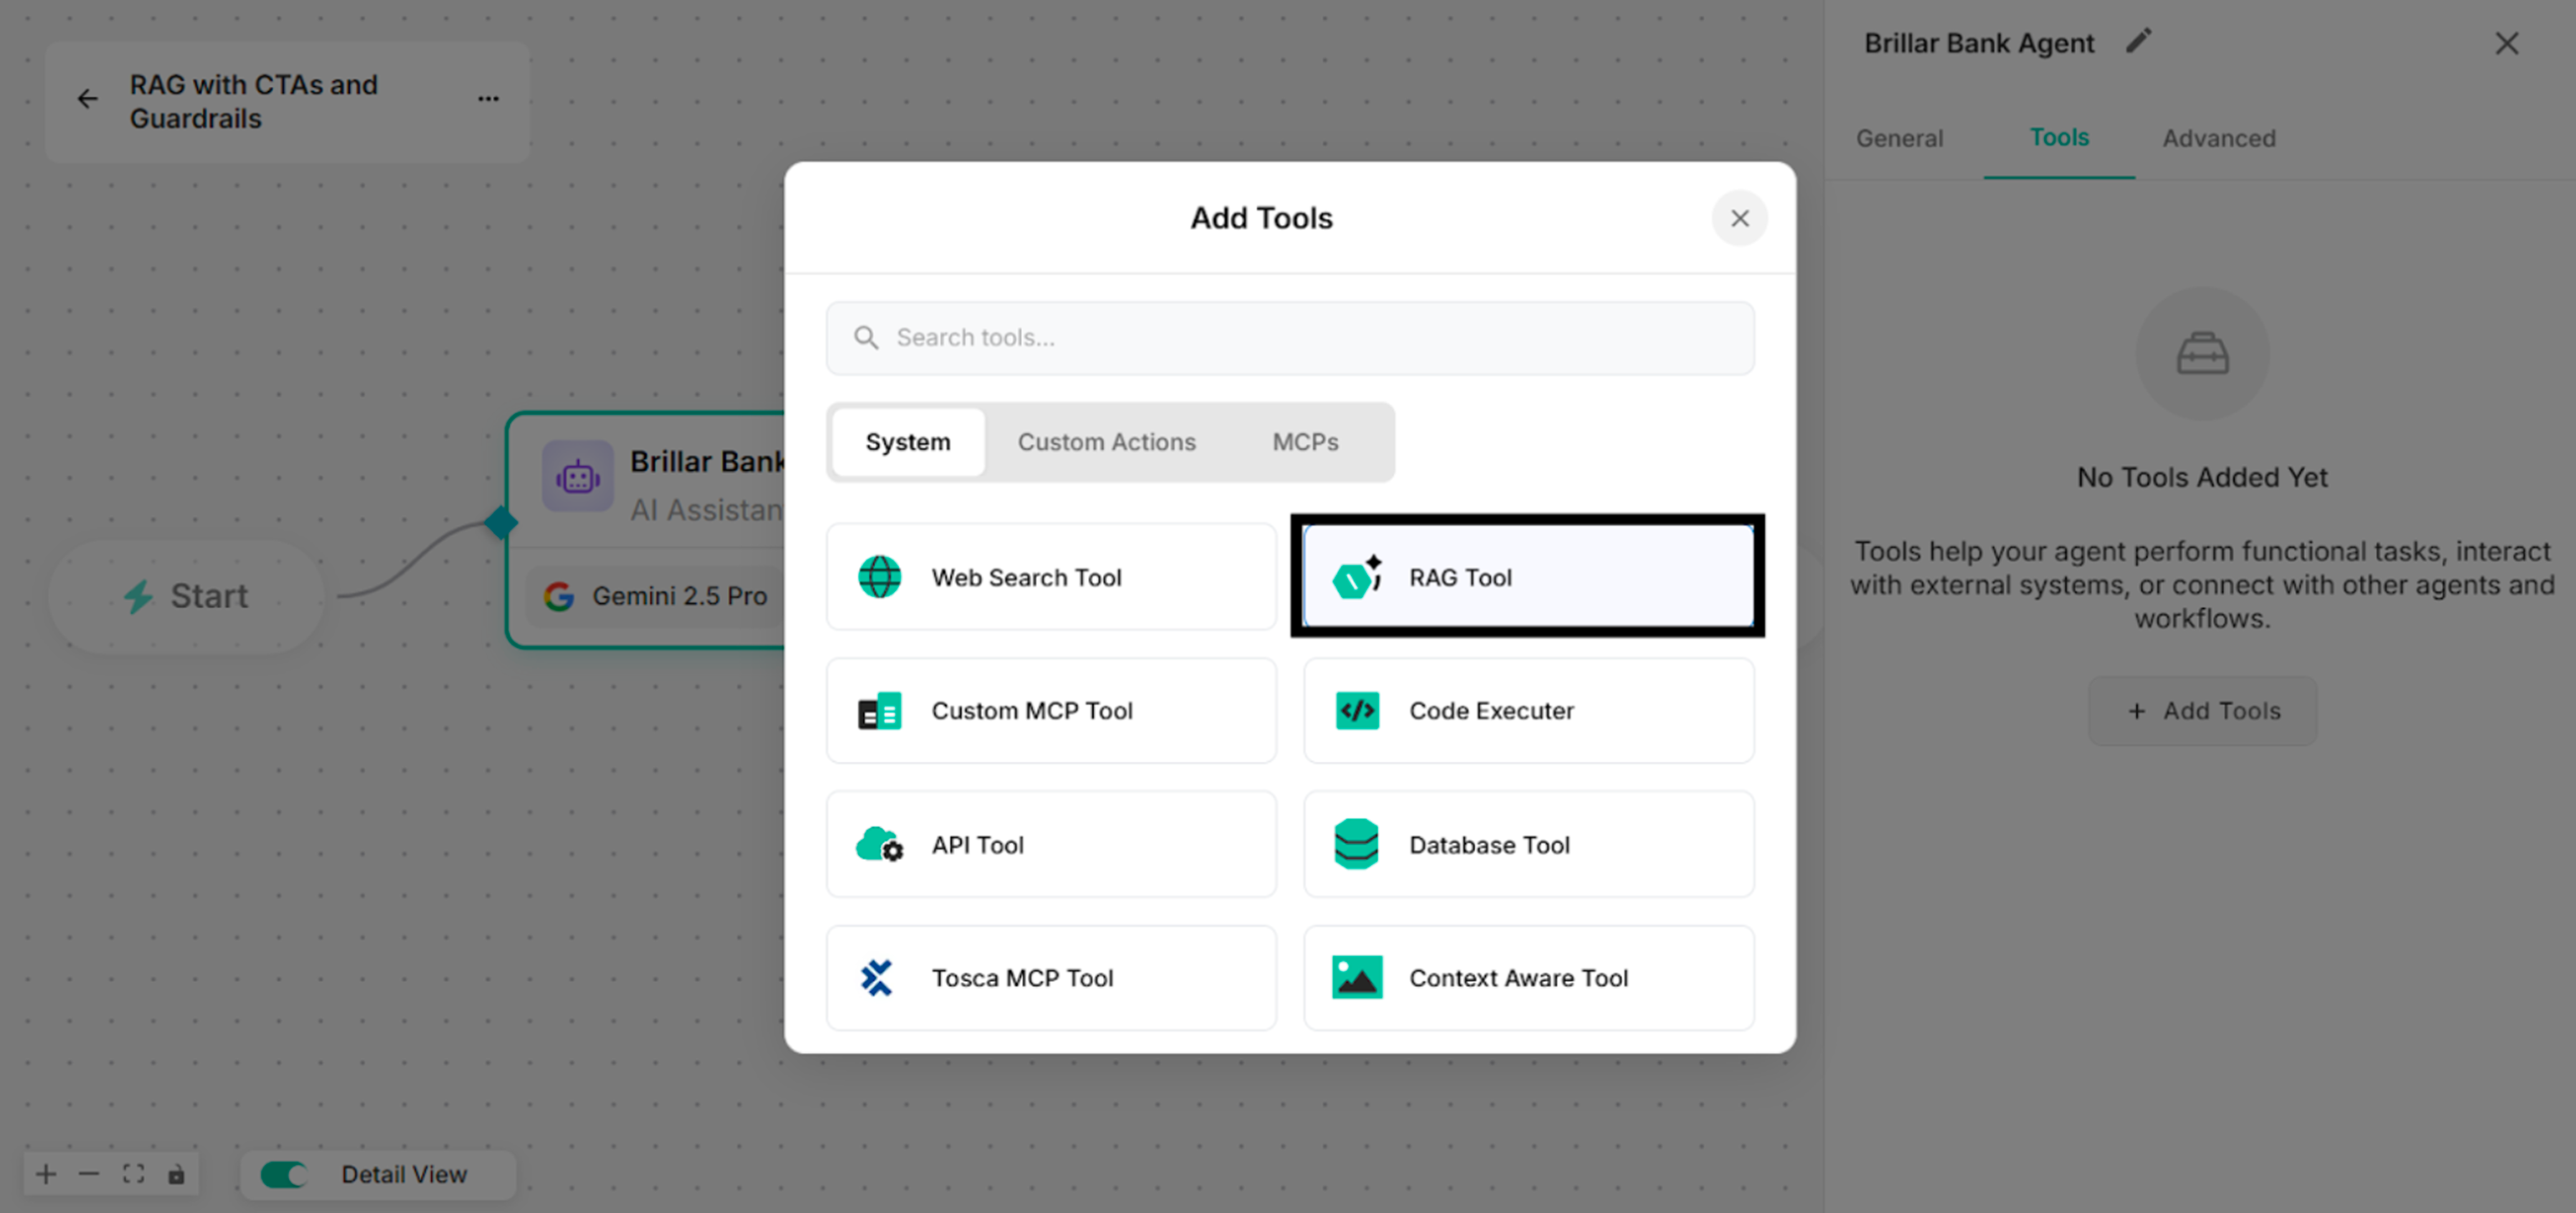
Task: Switch to the Advanced tab
Action: pyautogui.click(x=2218, y=138)
